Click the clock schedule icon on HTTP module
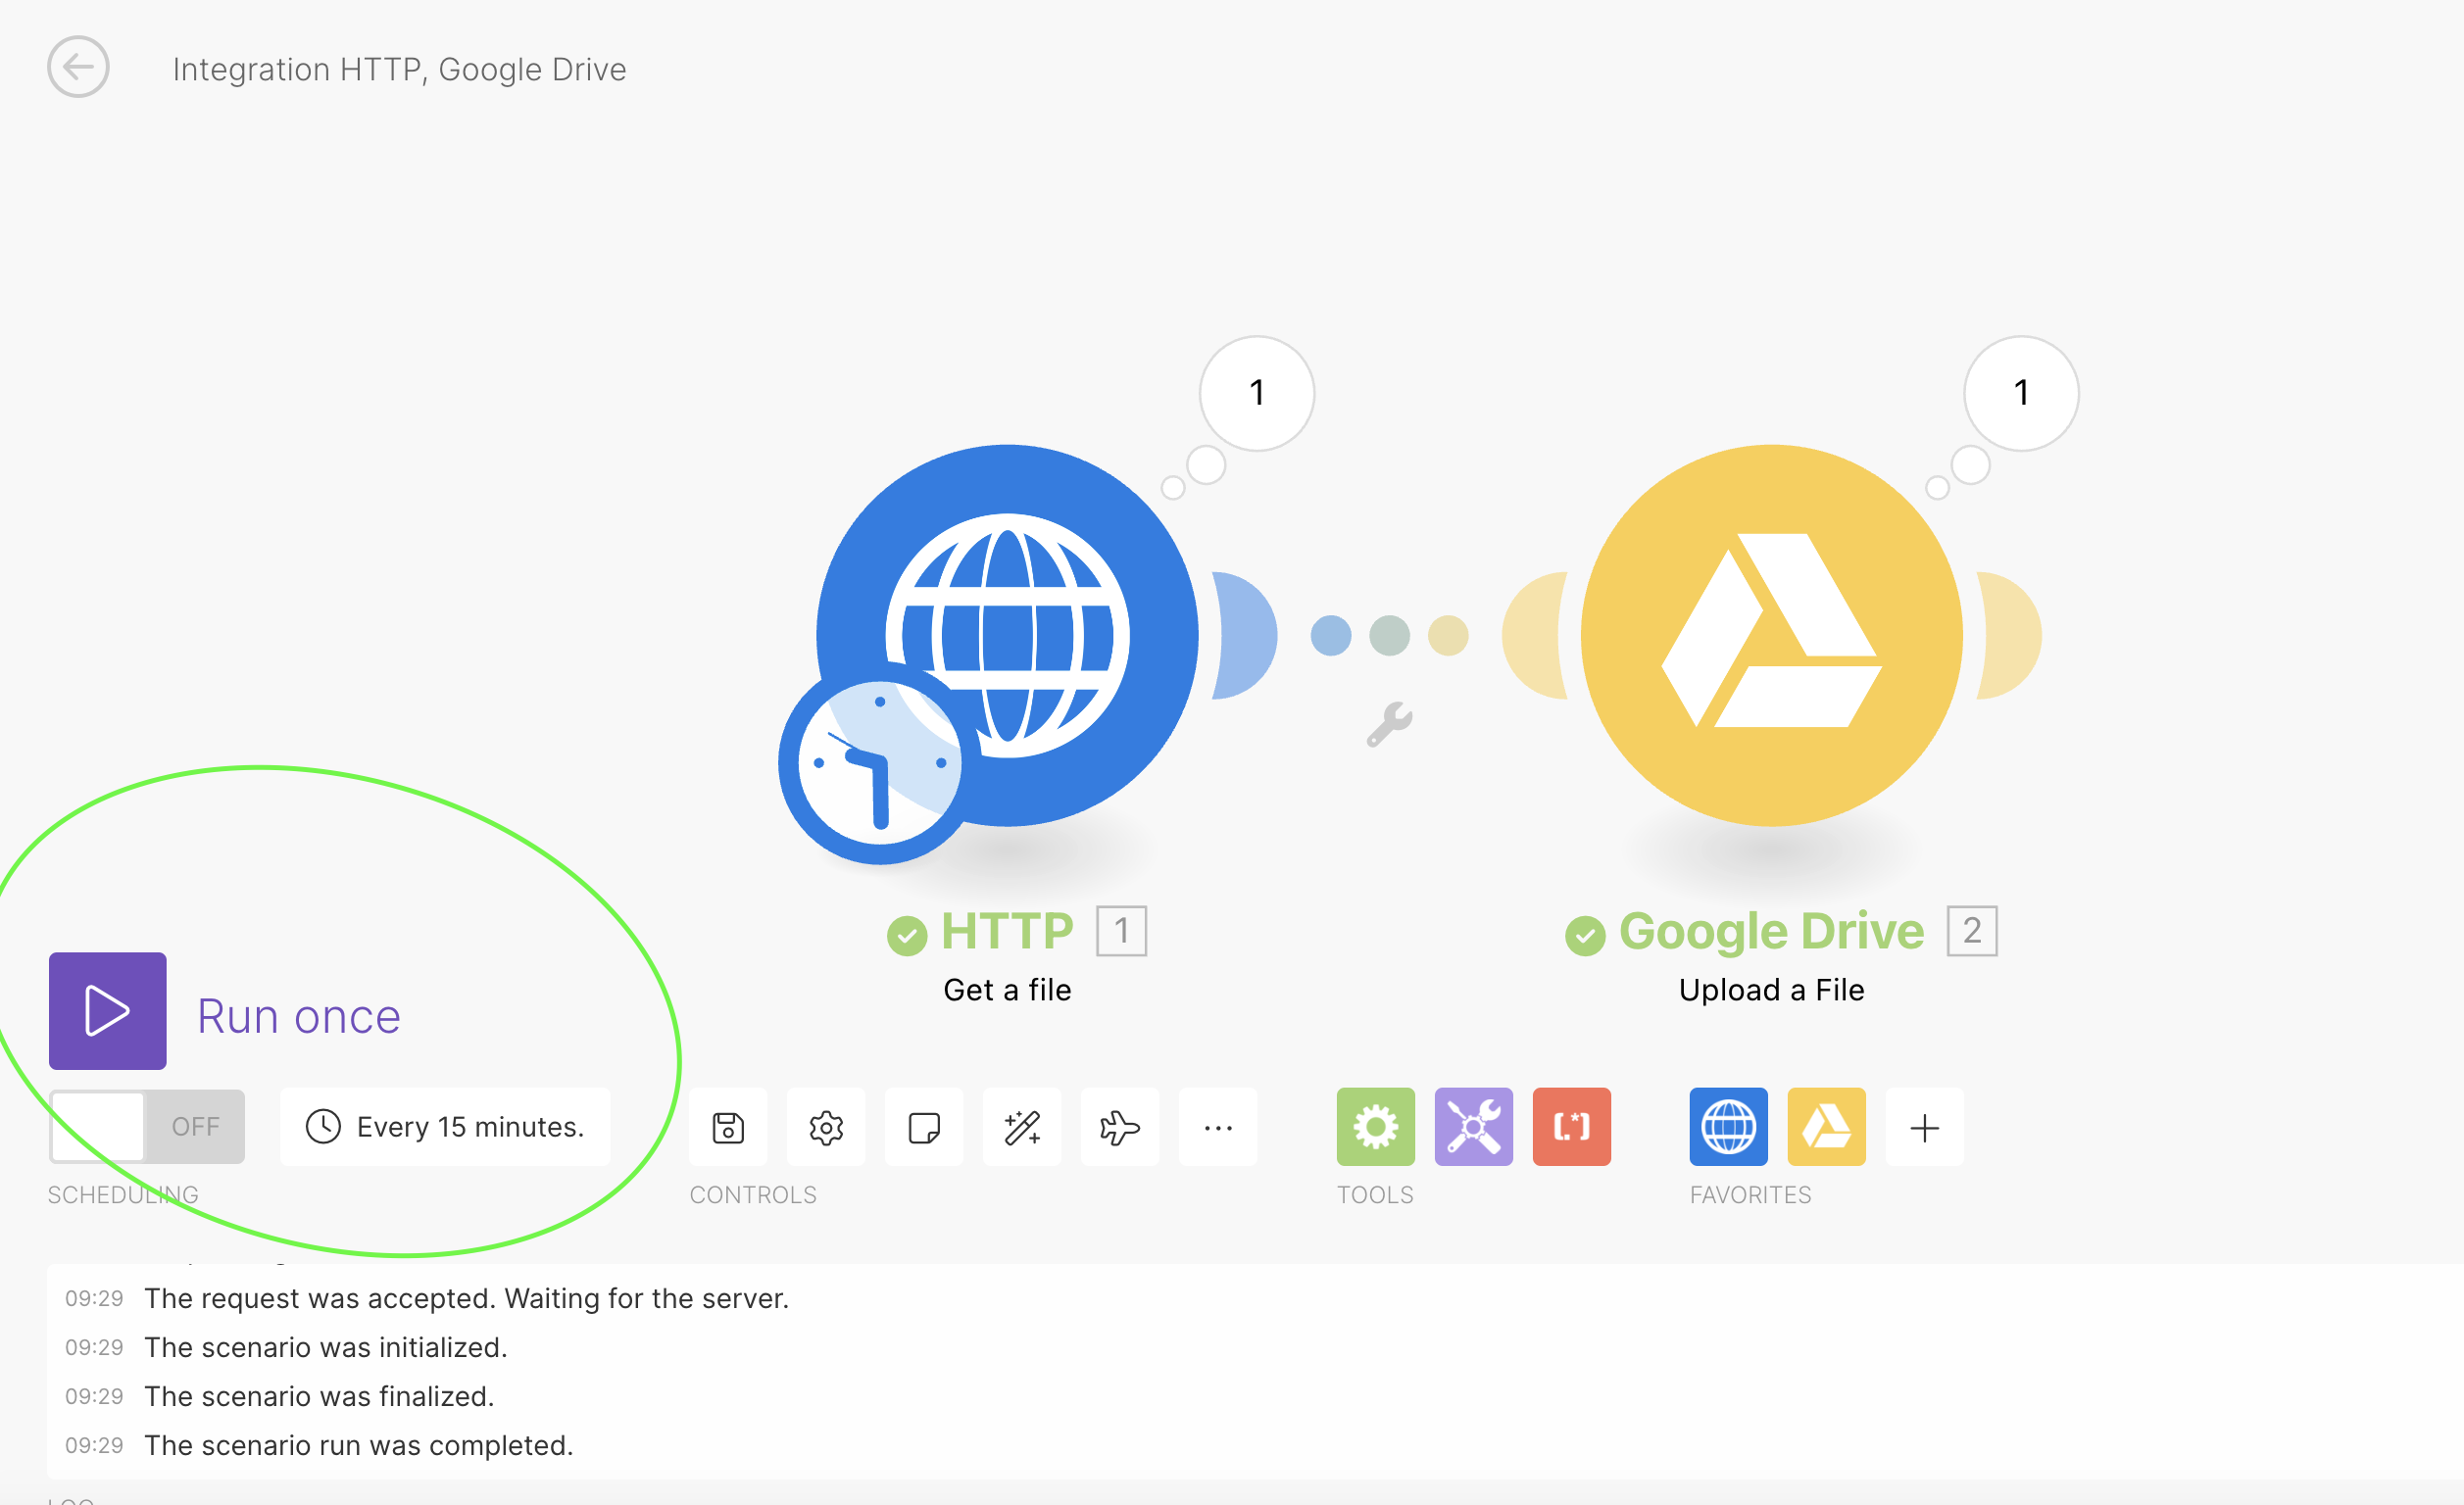2464x1505 pixels. click(879, 763)
